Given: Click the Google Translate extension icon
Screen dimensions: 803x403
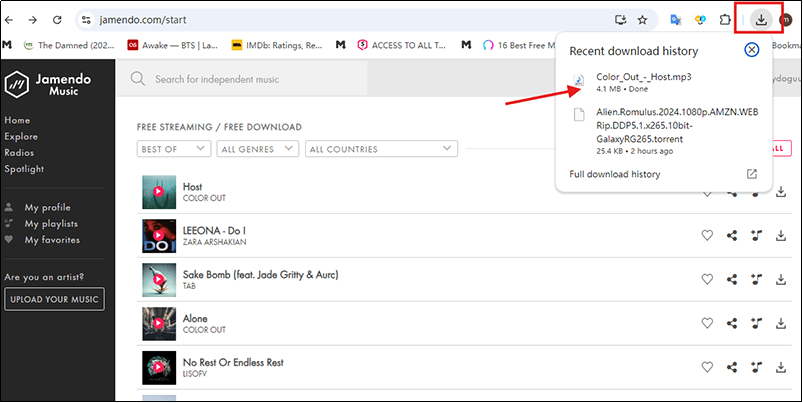Looking at the screenshot, I should click(x=676, y=19).
